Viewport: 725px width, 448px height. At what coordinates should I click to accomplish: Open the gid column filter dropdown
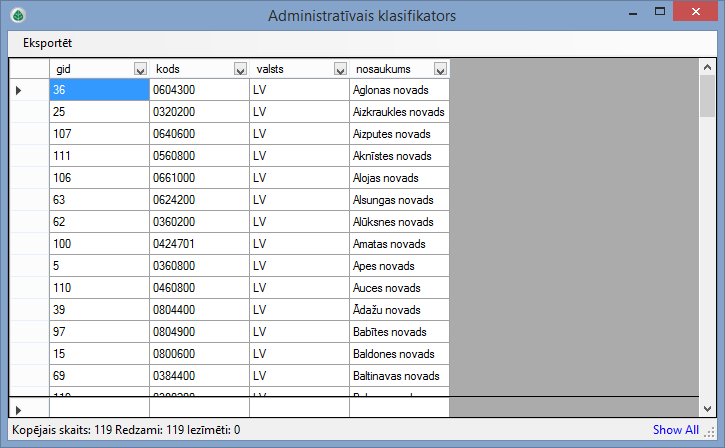pos(140,69)
